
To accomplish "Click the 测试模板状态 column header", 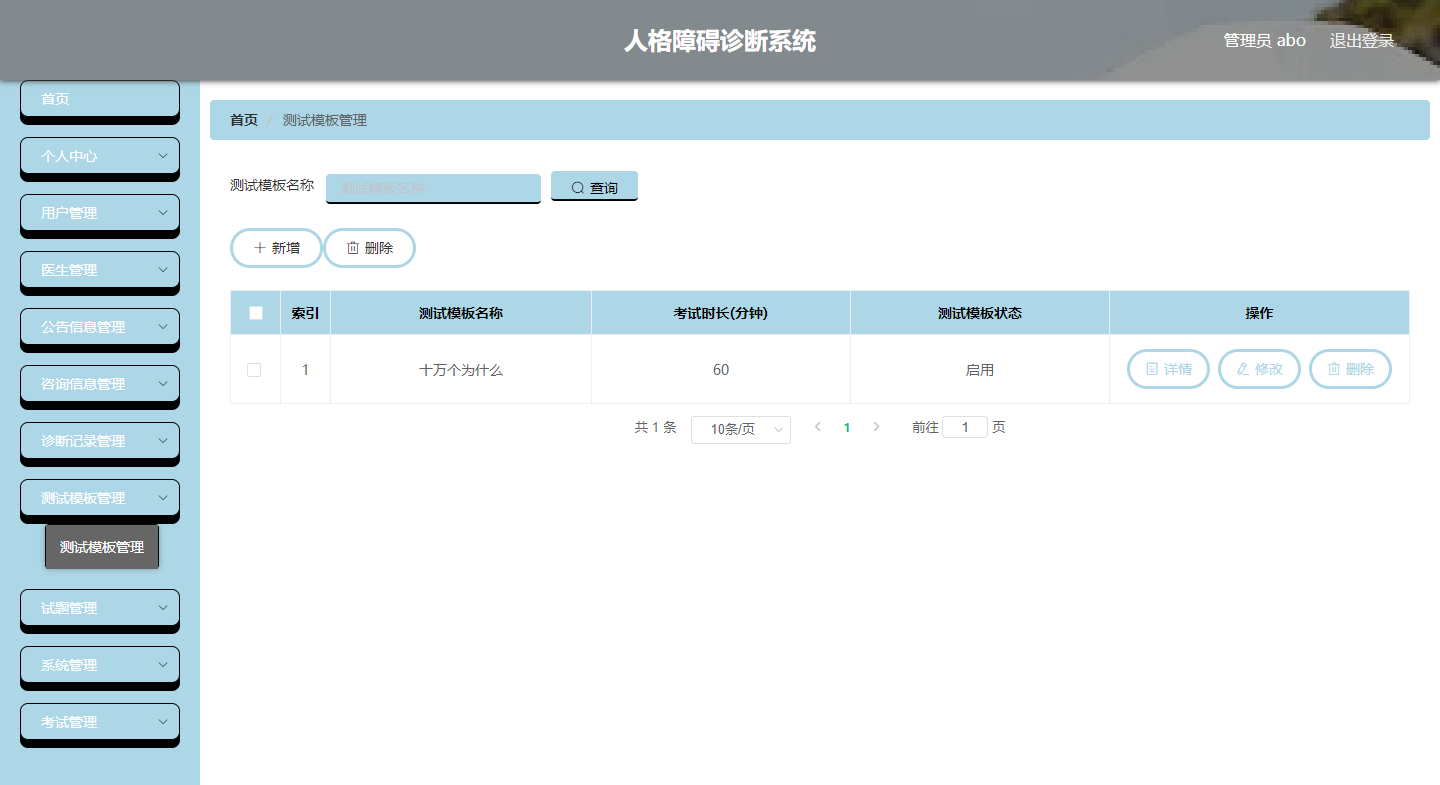I will tap(980, 313).
